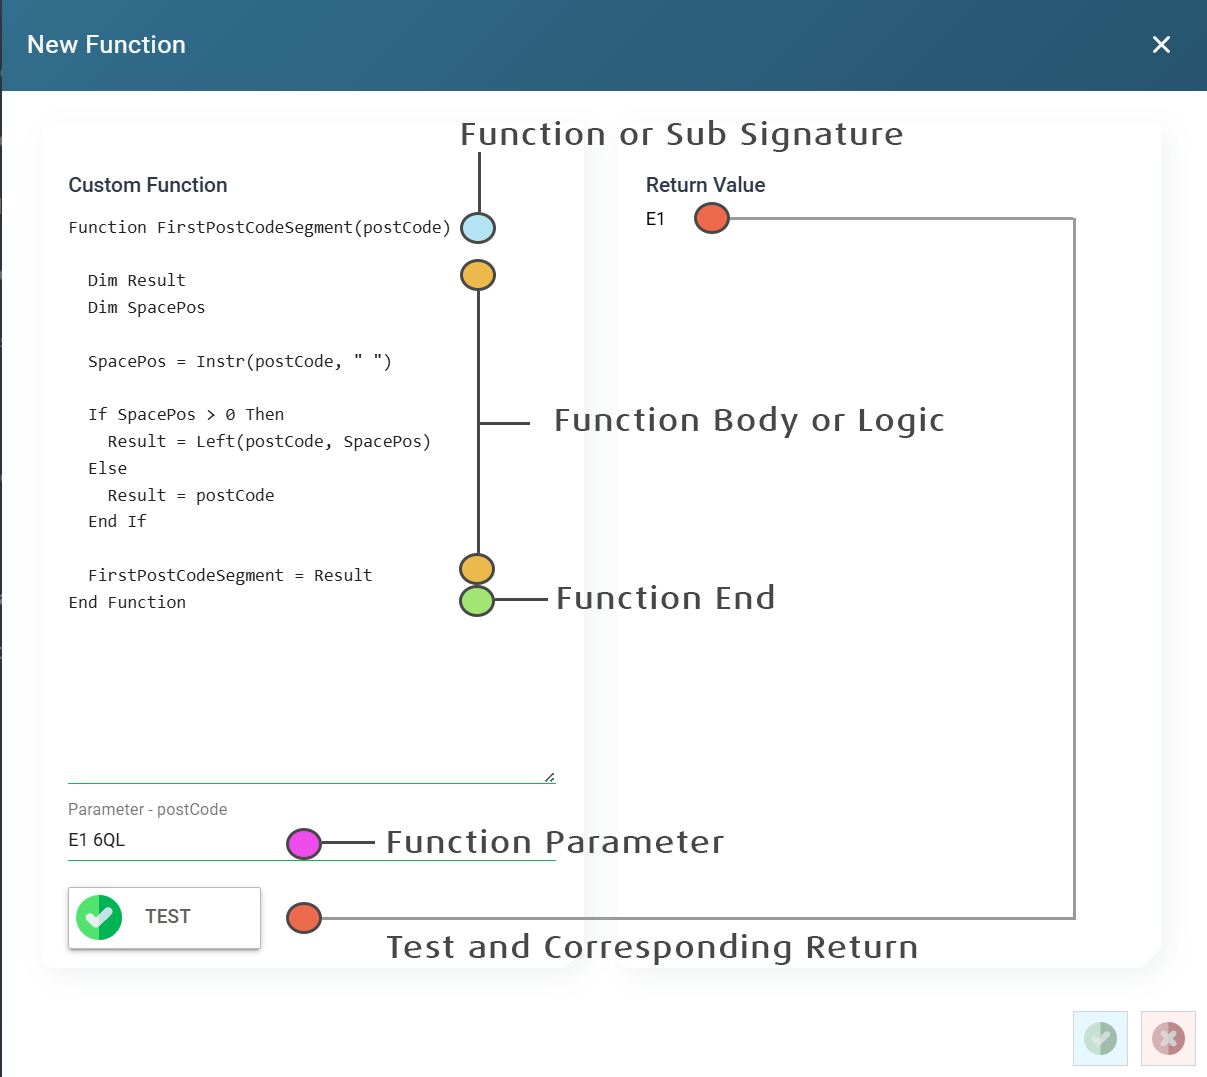Screen dimensions: 1207x1077
Task: Click the red cancel X icon at bottom right
Action: pyautogui.click(x=1168, y=1038)
